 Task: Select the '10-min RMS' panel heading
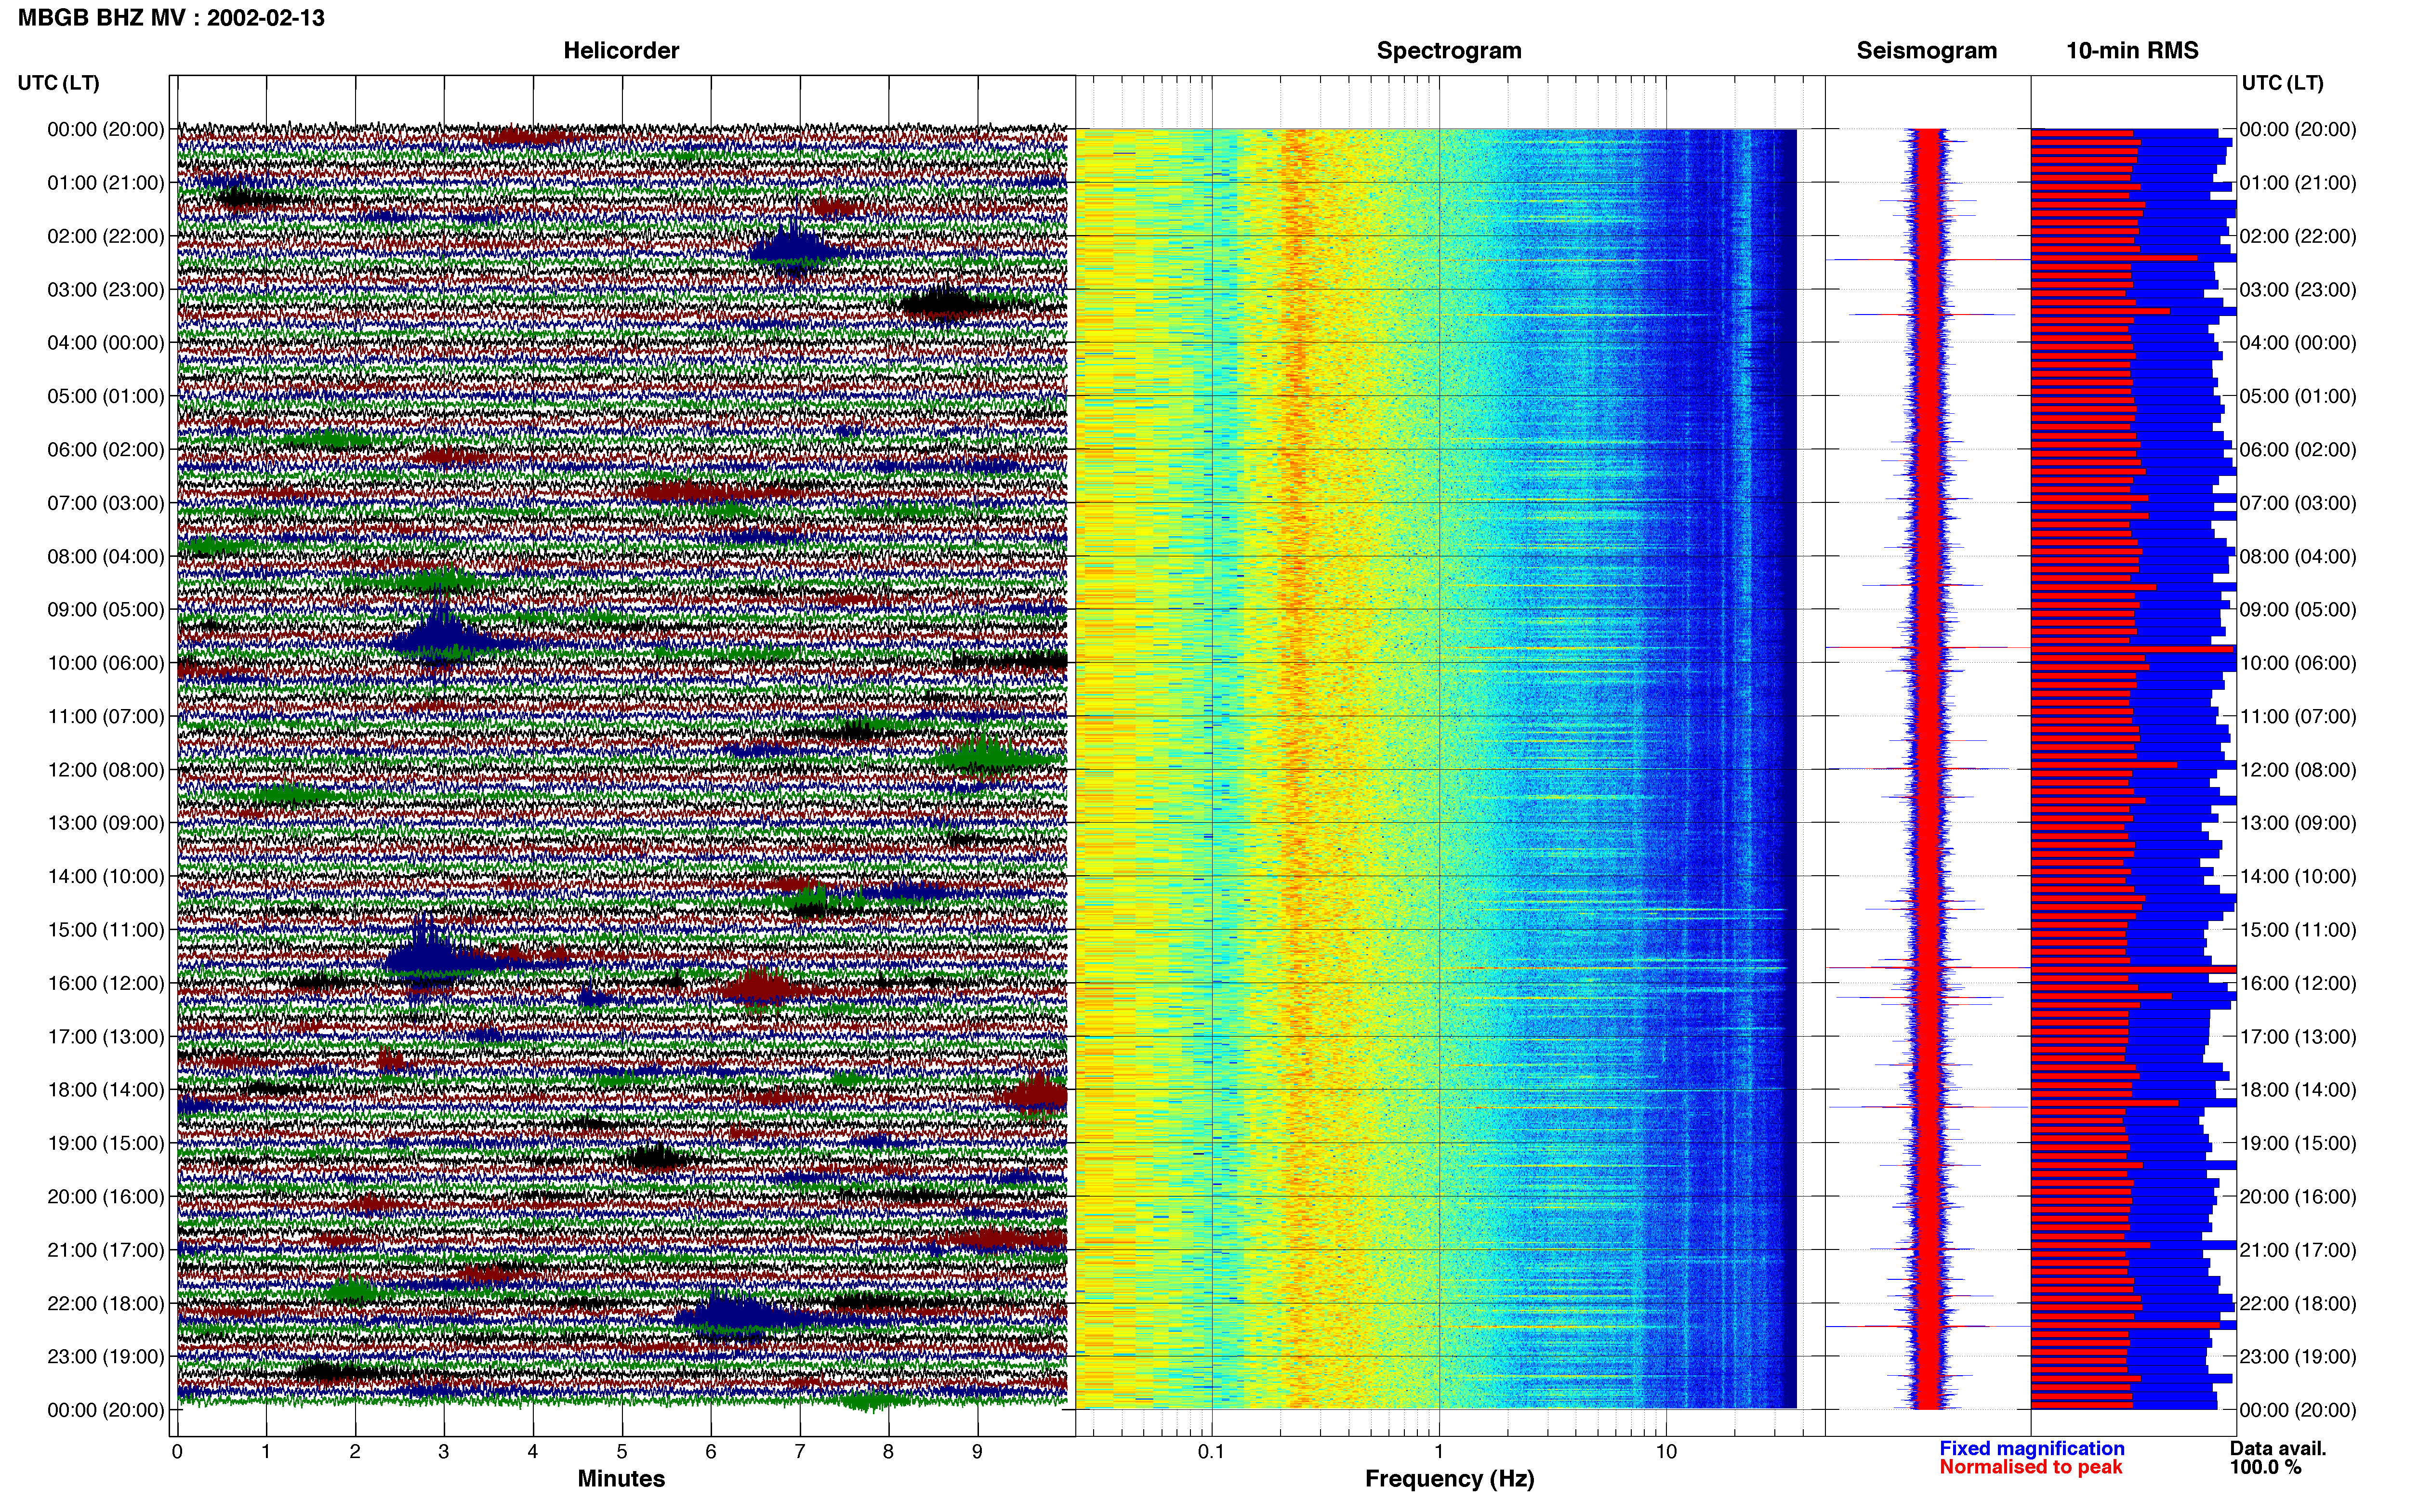(x=2132, y=51)
